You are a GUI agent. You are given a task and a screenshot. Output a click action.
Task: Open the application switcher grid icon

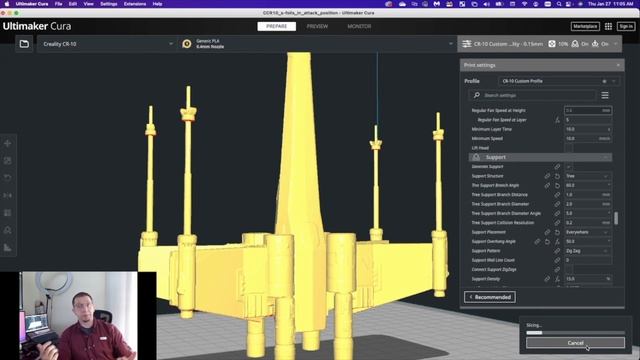[x=608, y=26]
